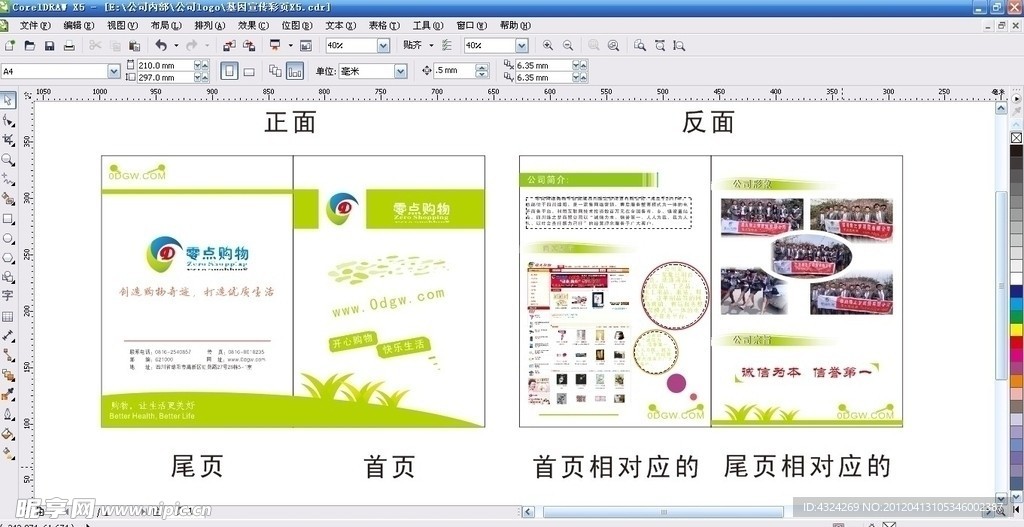
Task: Set page orientation to Landscape
Action: pos(249,71)
